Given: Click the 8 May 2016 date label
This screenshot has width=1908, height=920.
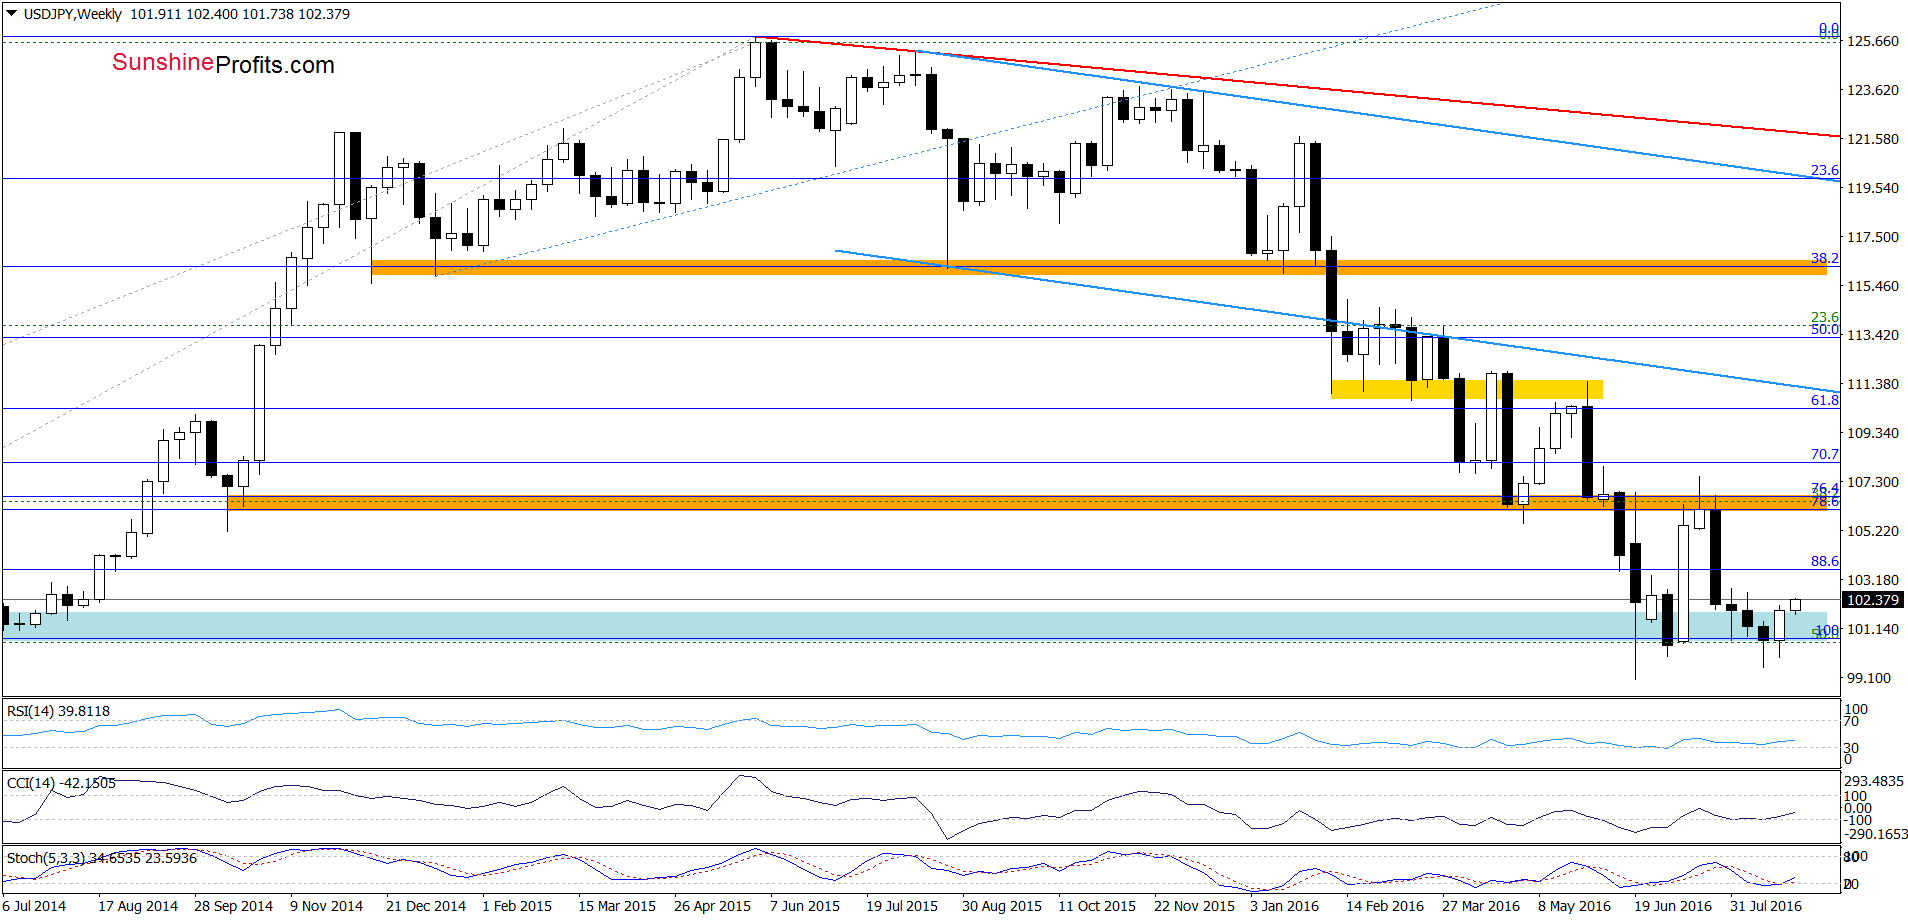Looking at the screenshot, I should point(1575,906).
